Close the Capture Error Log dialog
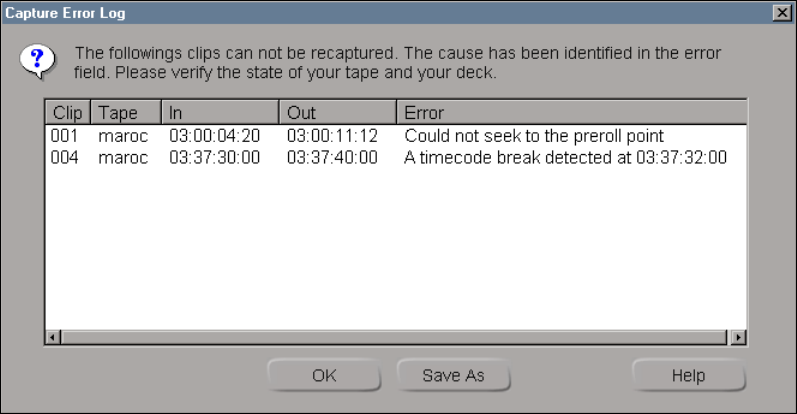Viewport: 797px width, 414px height. tap(781, 13)
